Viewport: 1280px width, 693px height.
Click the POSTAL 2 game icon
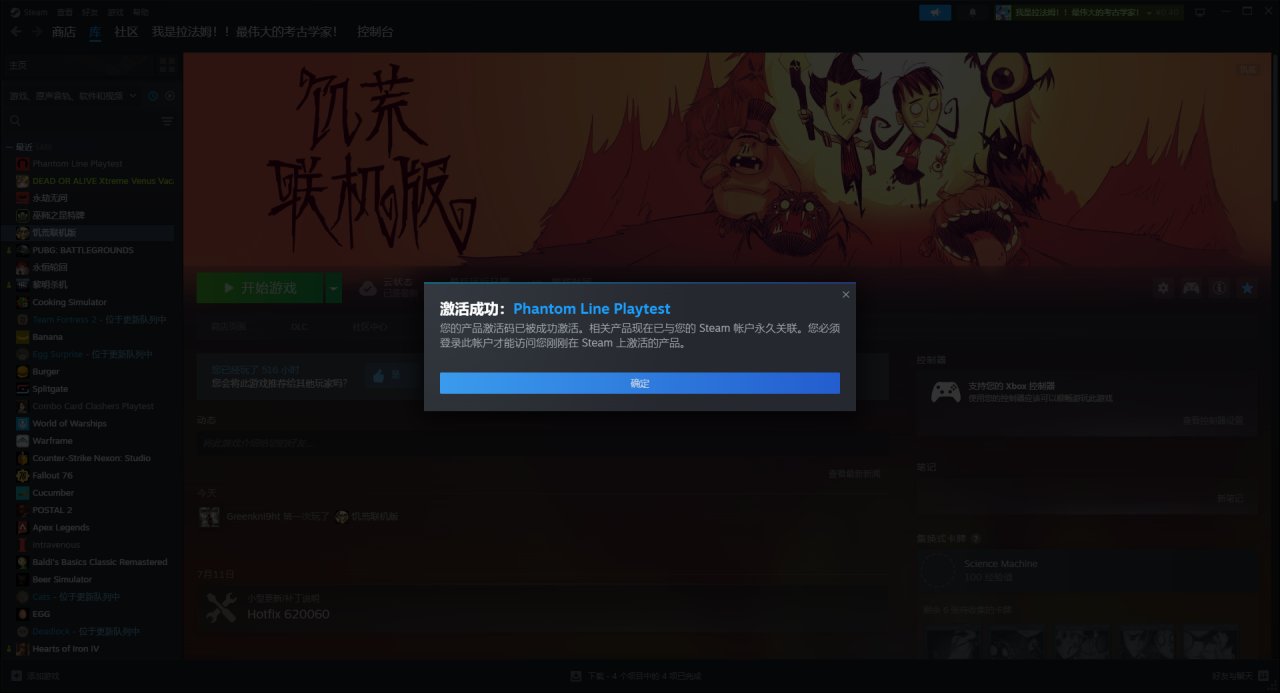23,510
